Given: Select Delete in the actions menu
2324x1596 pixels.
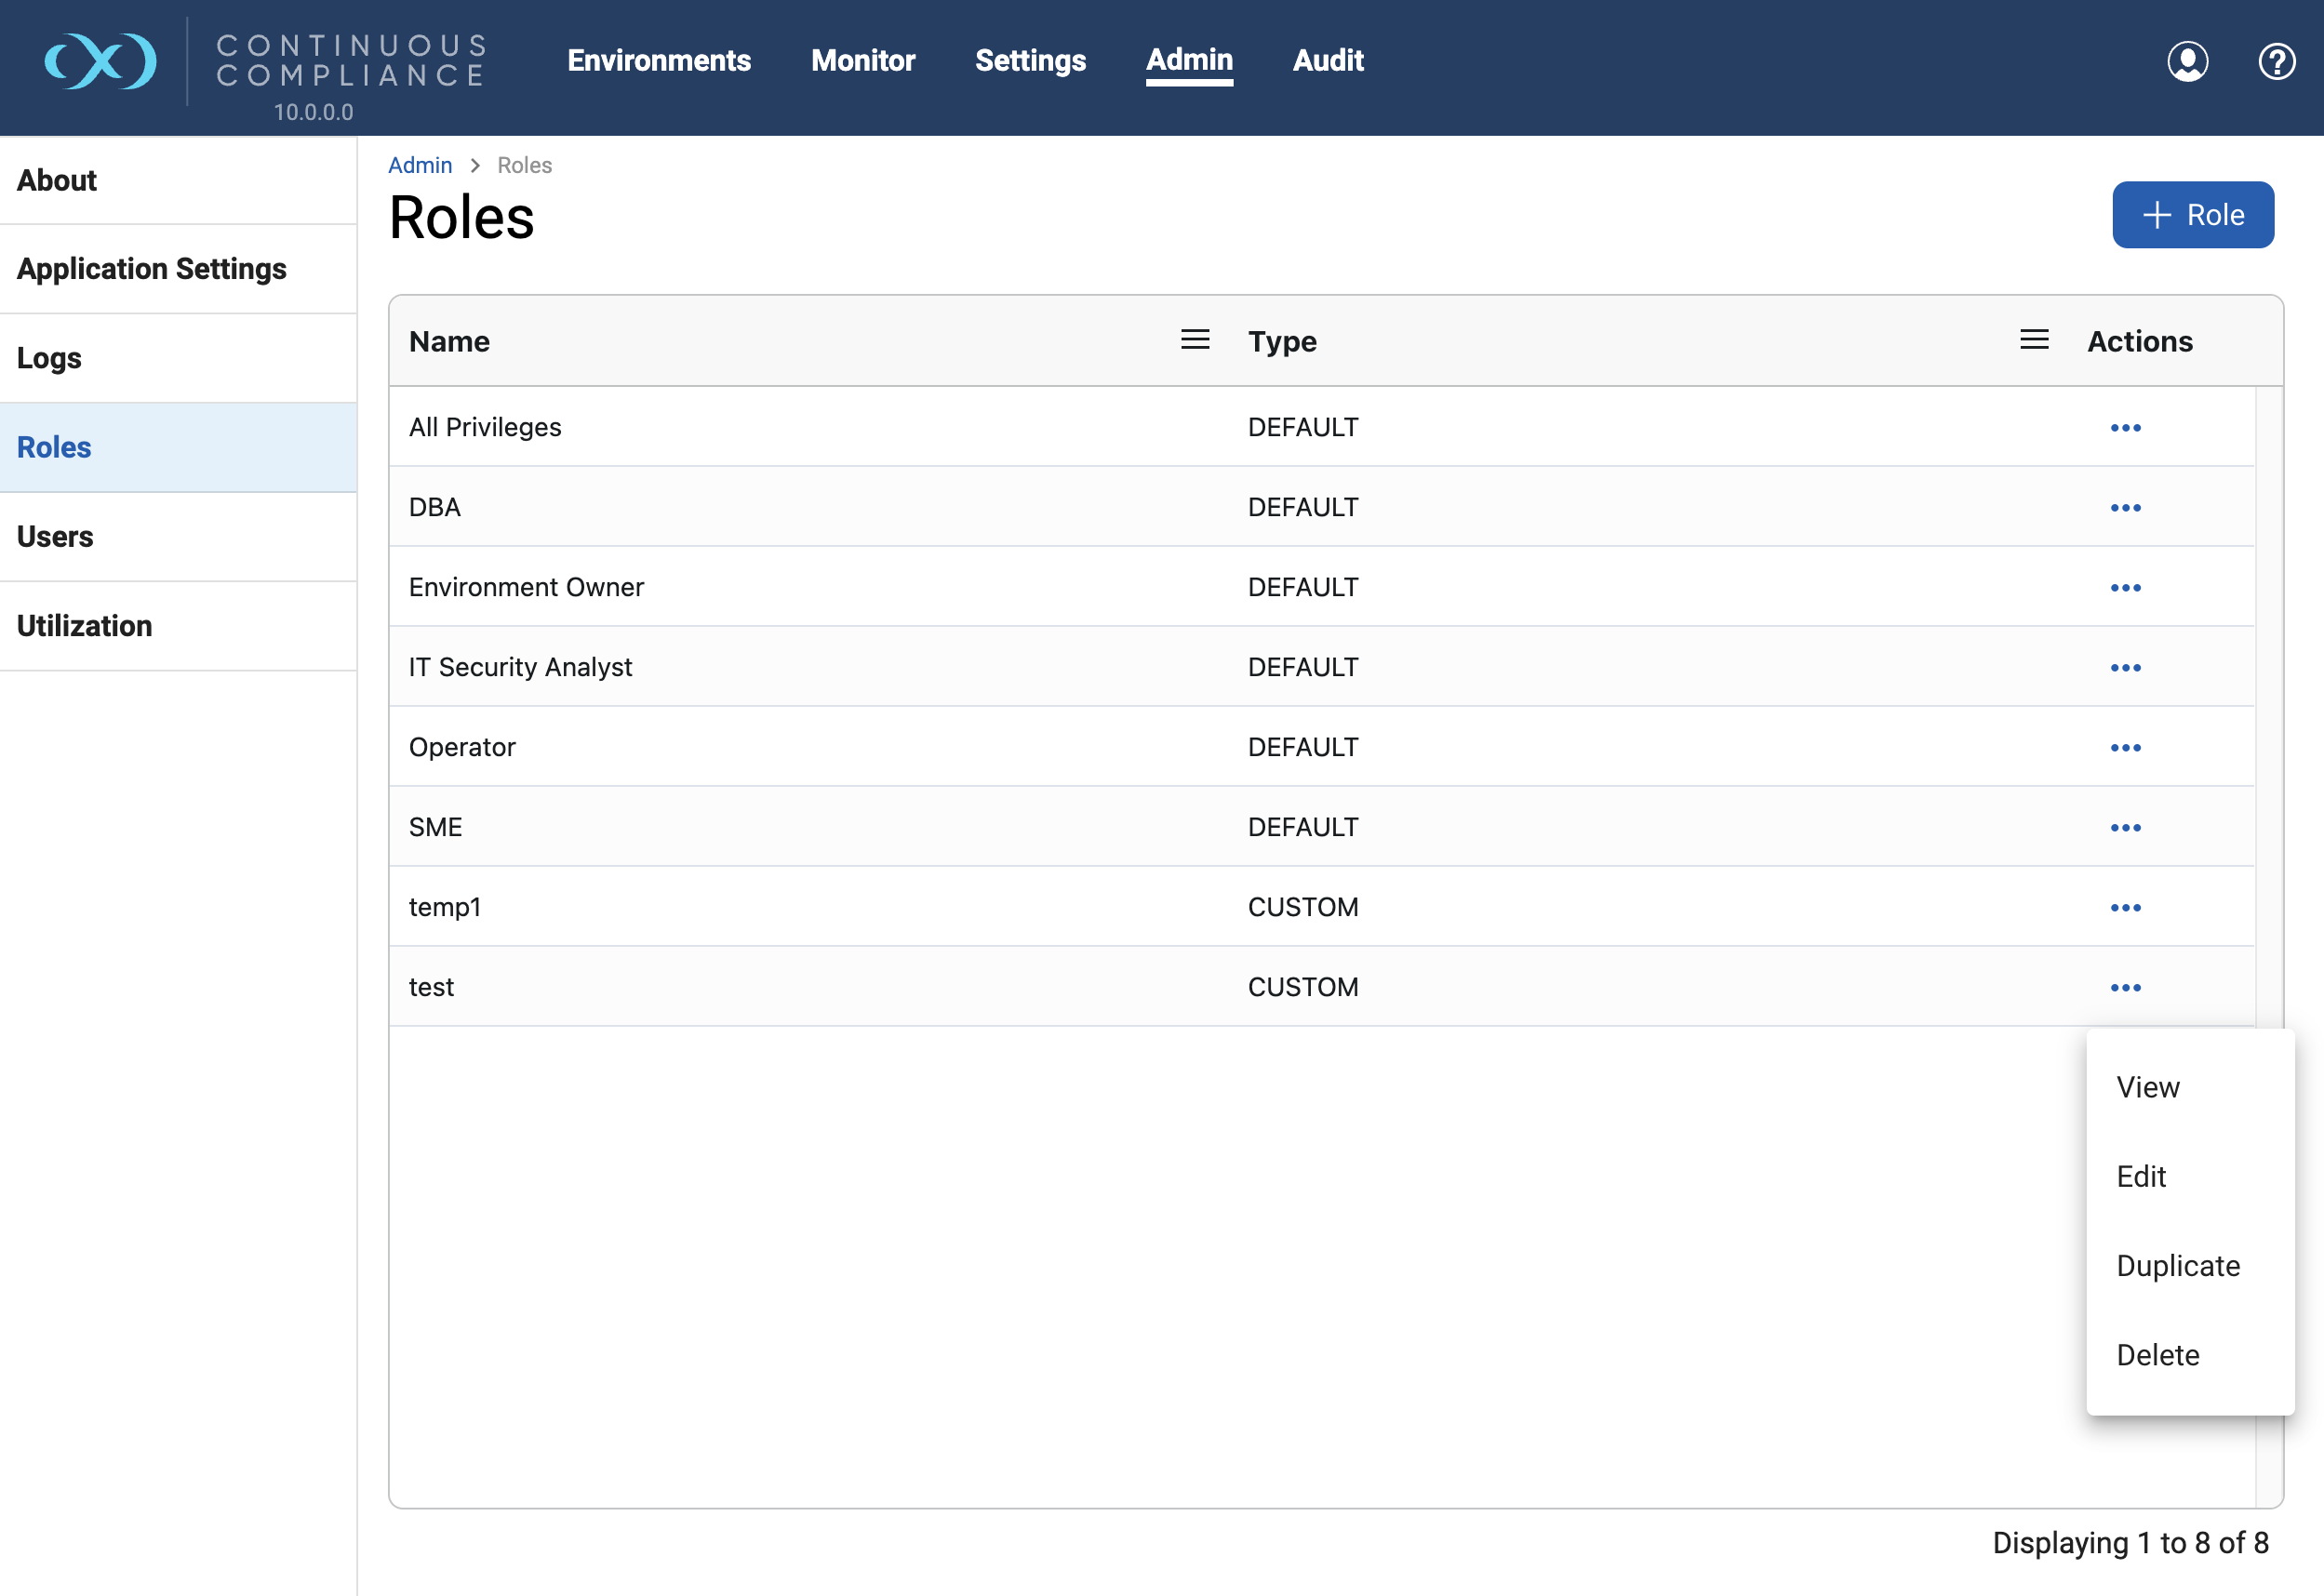Looking at the screenshot, I should [2158, 1355].
